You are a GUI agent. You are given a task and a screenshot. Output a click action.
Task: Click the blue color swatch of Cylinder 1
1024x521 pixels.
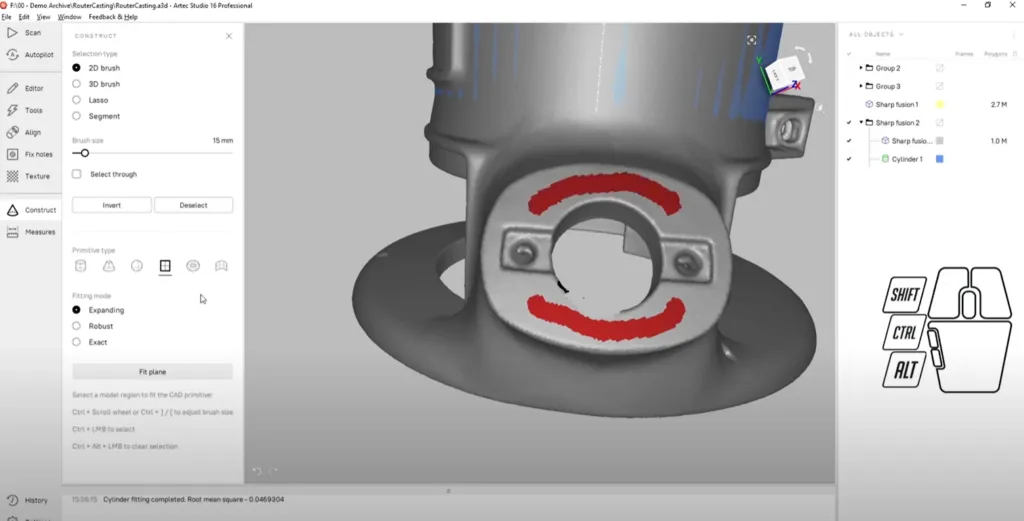(x=940, y=159)
